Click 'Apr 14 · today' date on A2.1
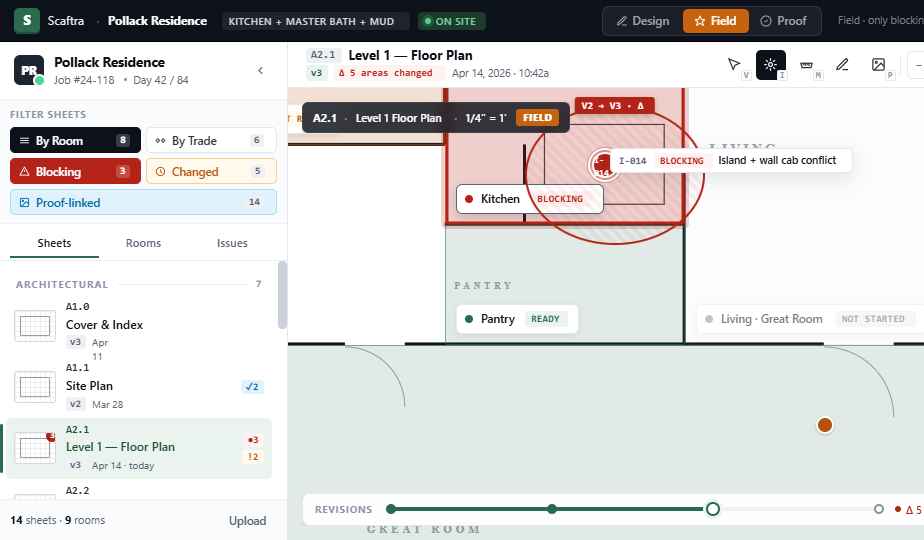 (x=123, y=466)
